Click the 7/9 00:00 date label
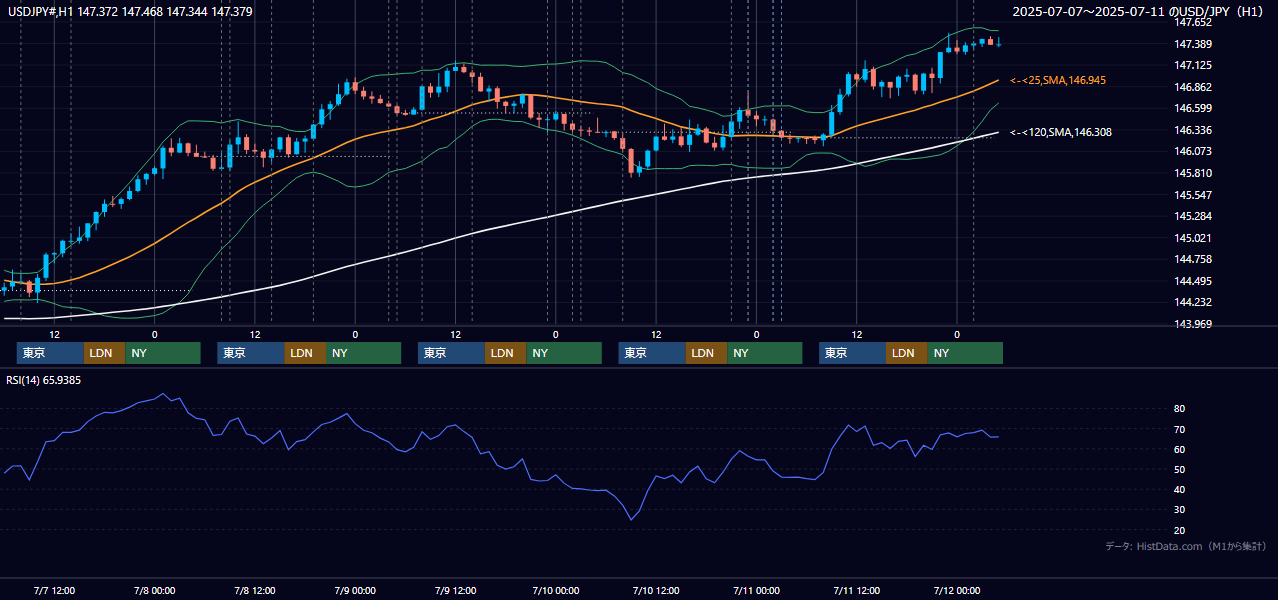 [355, 590]
